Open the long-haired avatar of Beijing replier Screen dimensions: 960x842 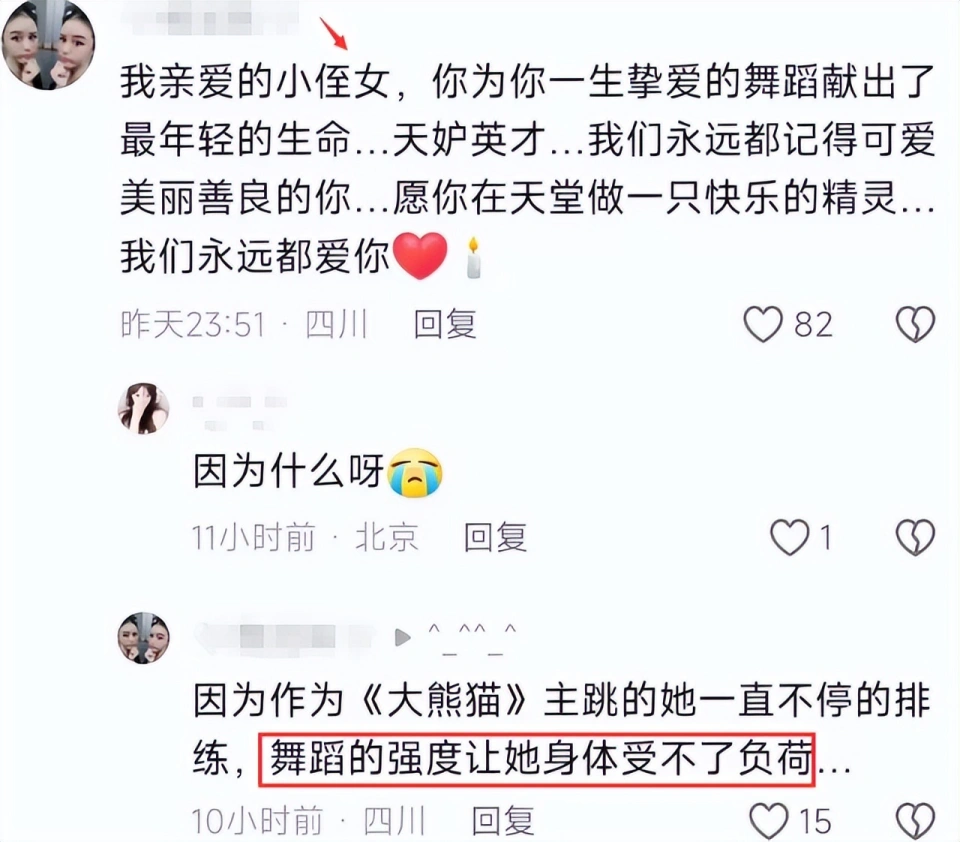point(144,408)
